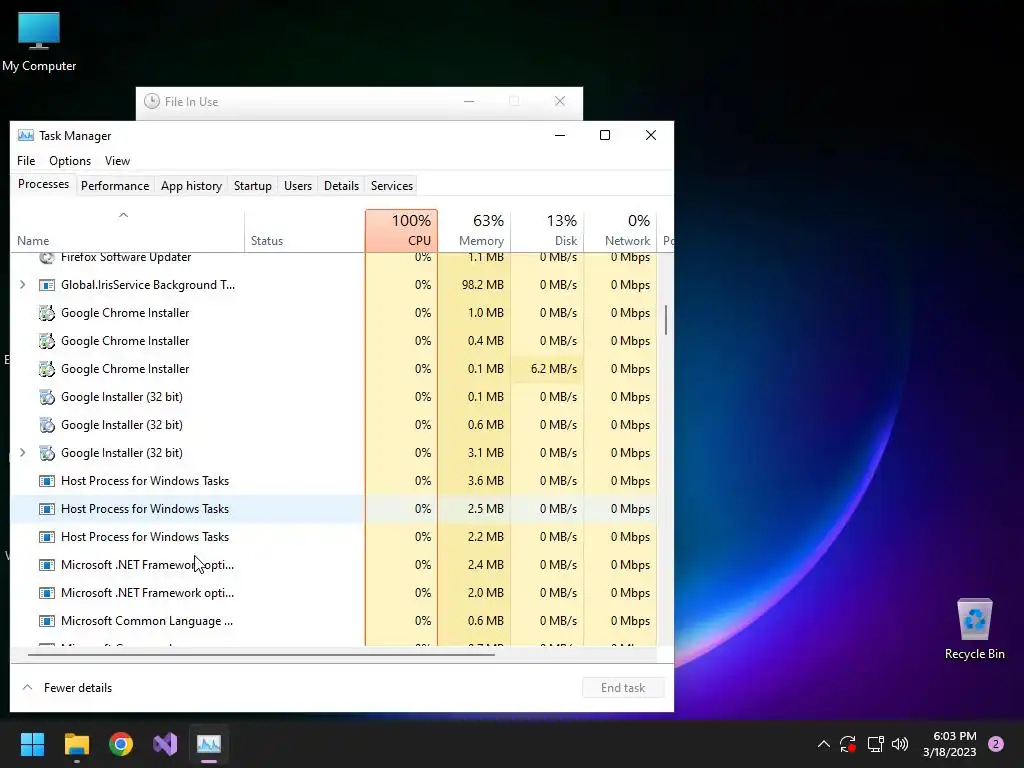Open File Explorer from the taskbar

76,744
